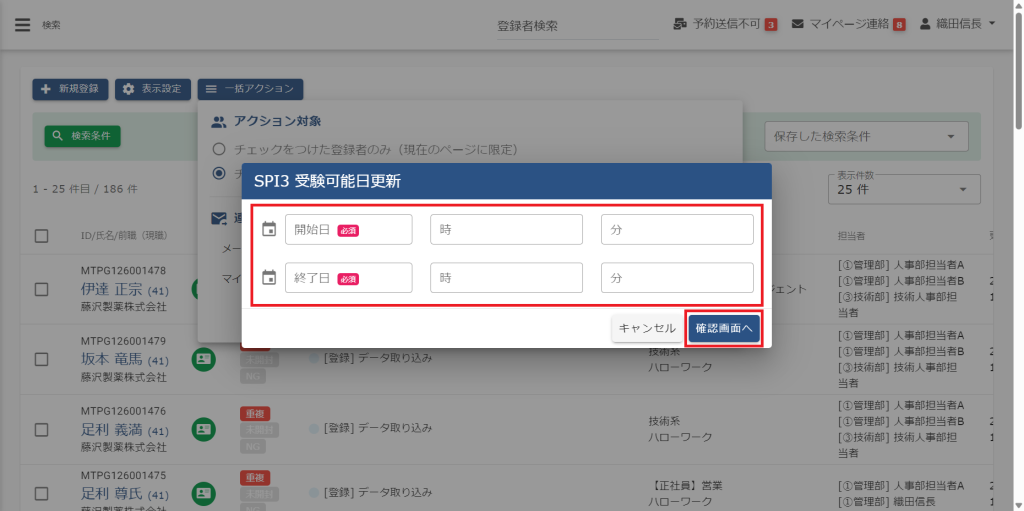Click the green profile card icon for 足利 尊氏
The width and height of the screenshot is (1024, 511).
pyautogui.click(x=204, y=493)
